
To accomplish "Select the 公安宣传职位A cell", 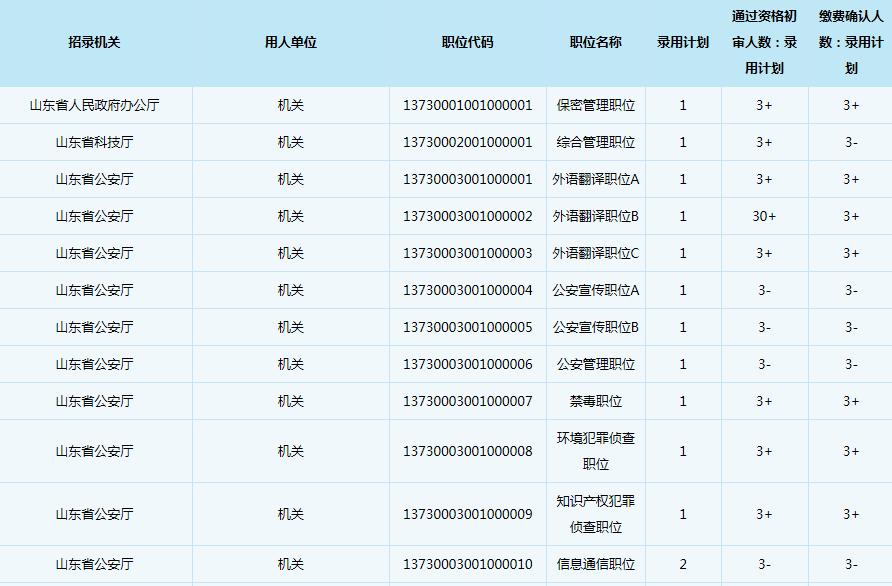I will point(596,290).
